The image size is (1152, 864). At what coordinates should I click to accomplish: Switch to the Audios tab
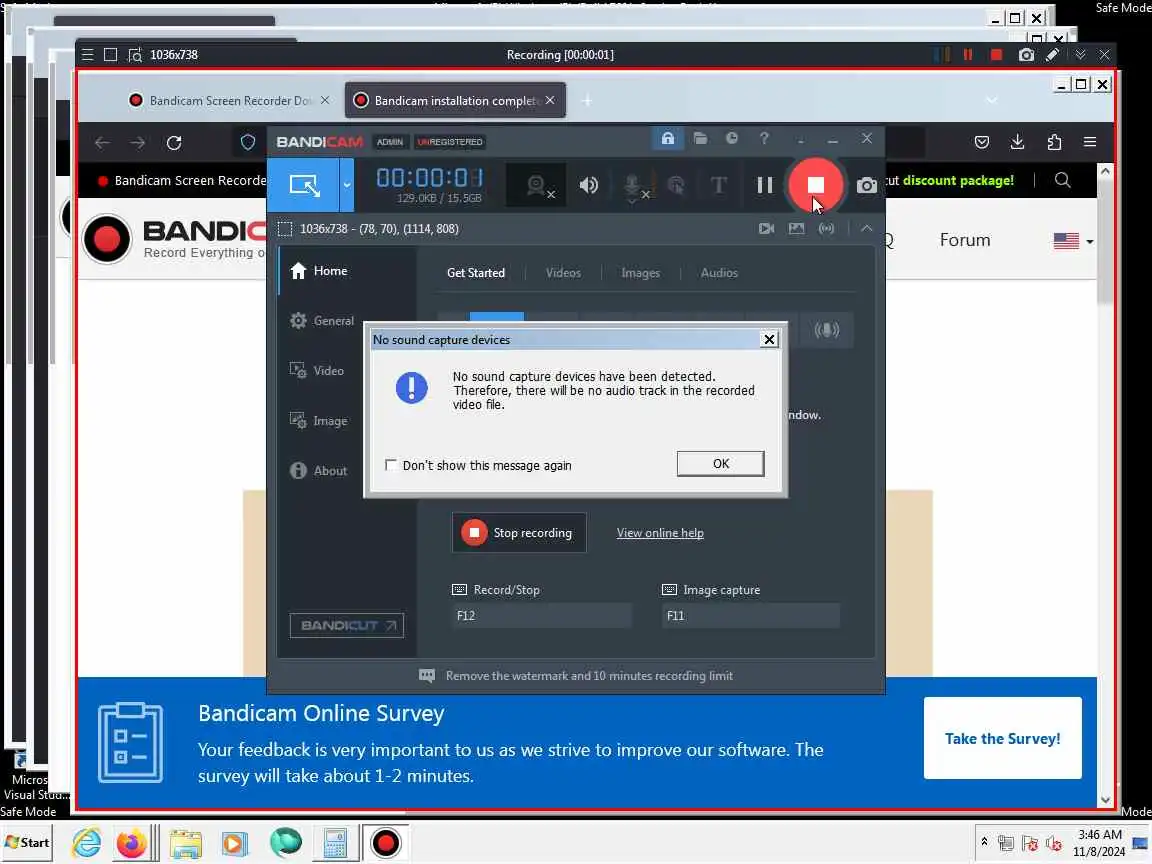coord(719,273)
